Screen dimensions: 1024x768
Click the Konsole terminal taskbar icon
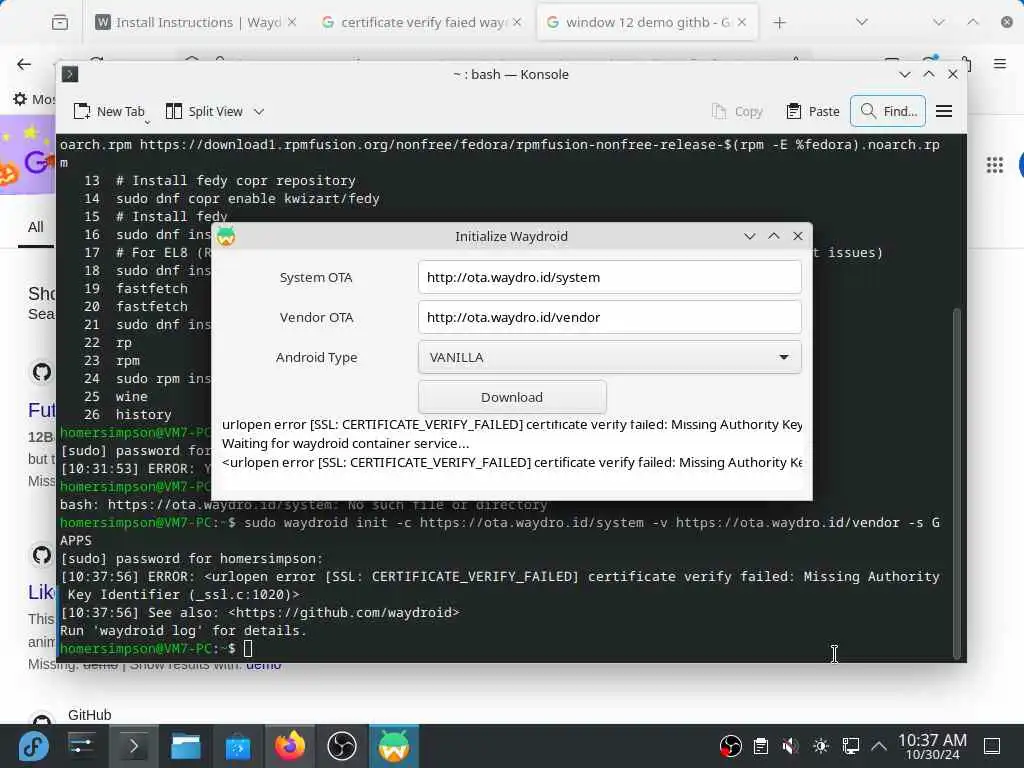[134, 746]
